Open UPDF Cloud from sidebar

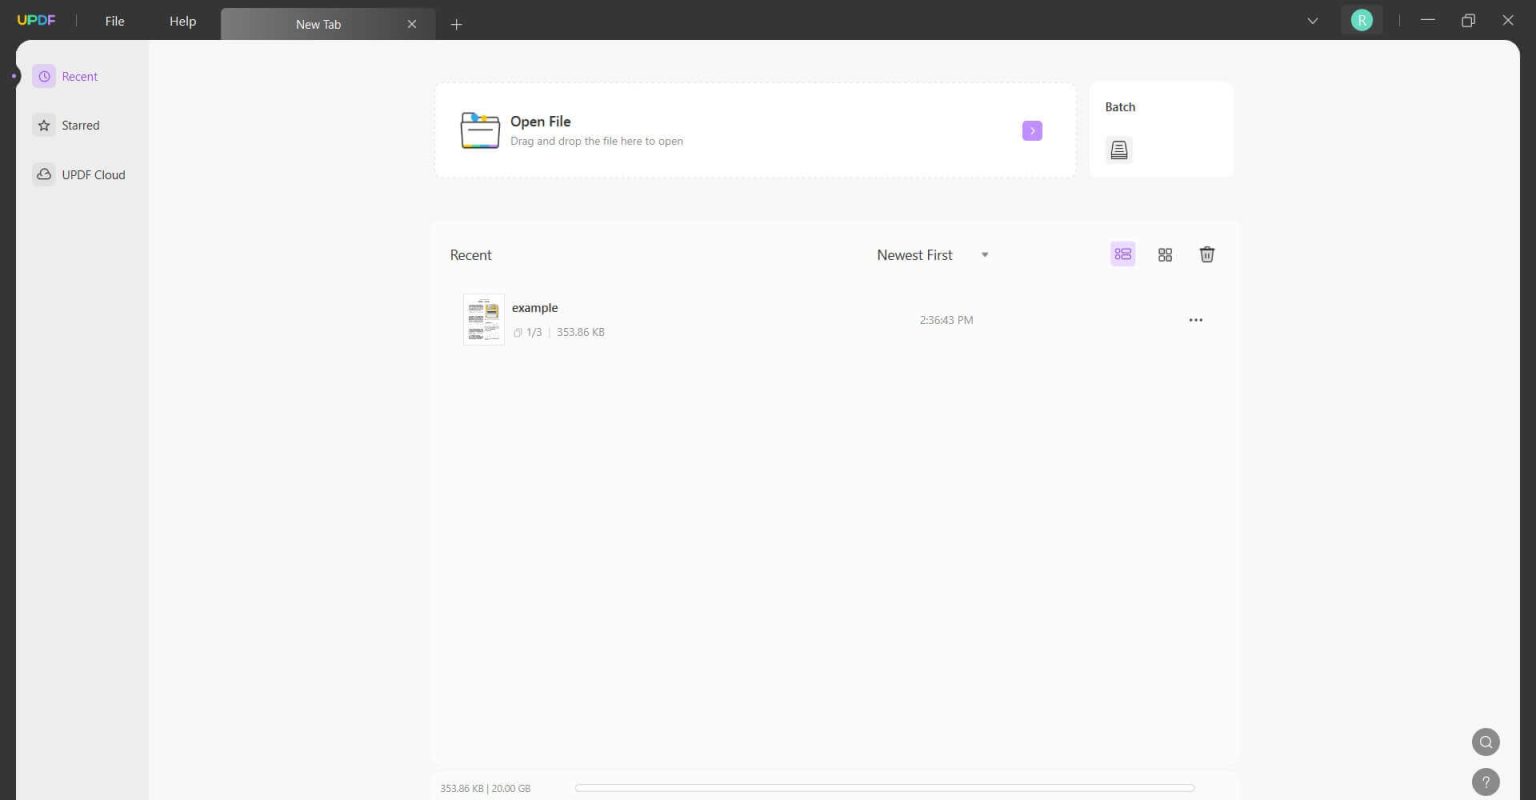click(x=93, y=174)
